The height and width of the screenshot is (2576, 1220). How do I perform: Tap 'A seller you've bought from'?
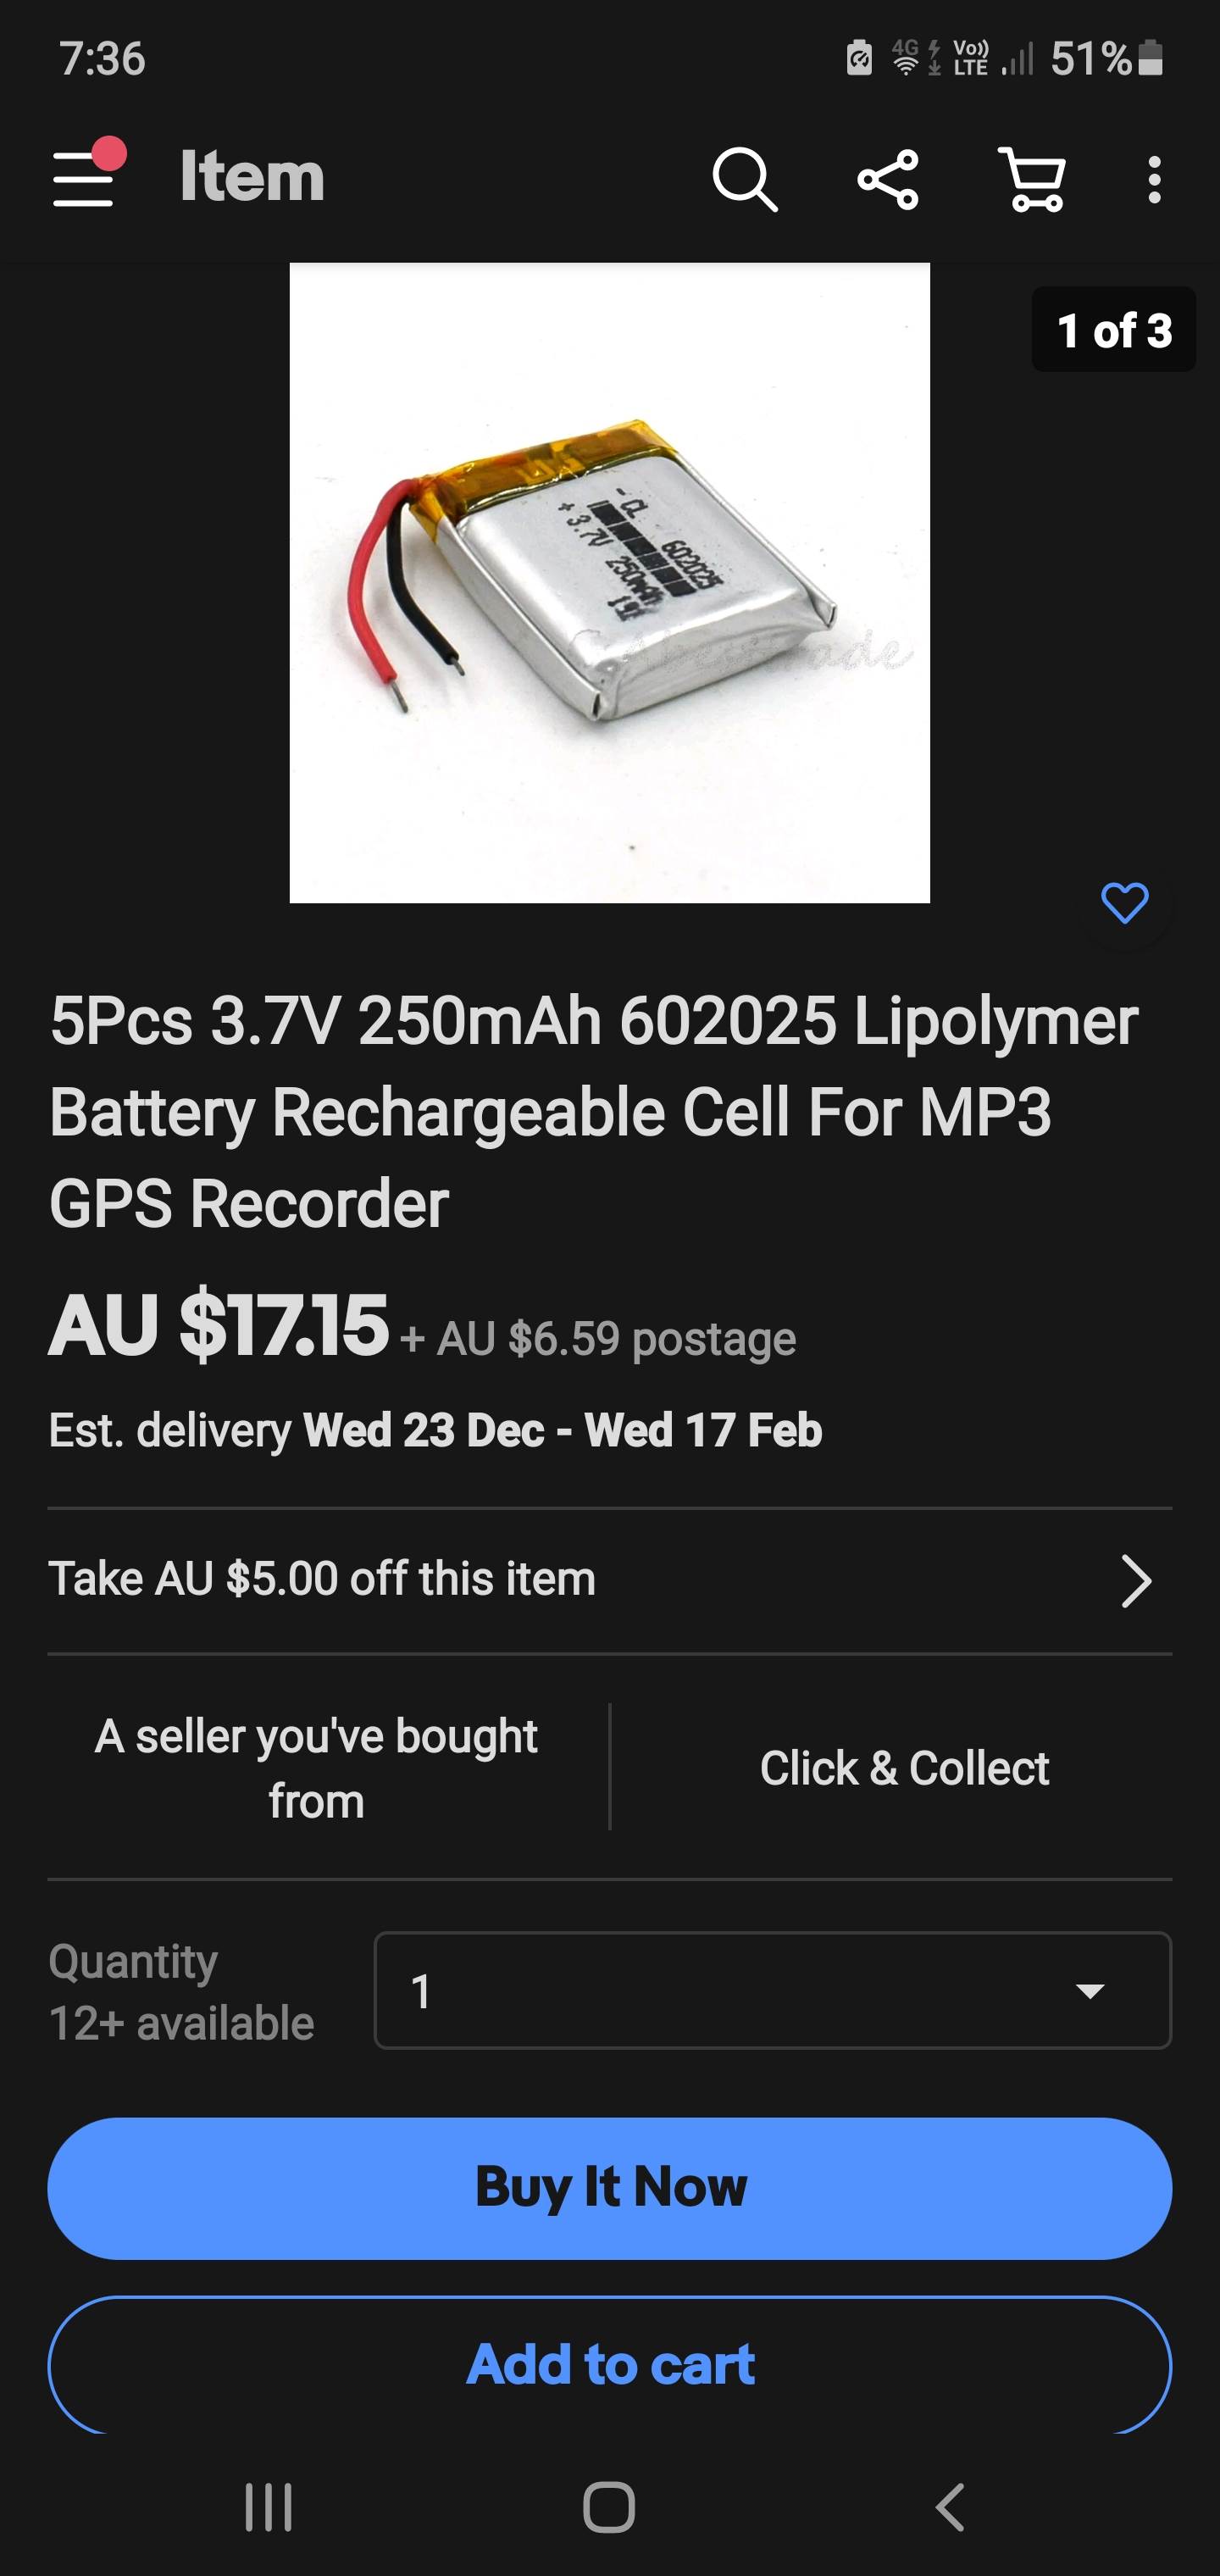pyautogui.click(x=317, y=1768)
